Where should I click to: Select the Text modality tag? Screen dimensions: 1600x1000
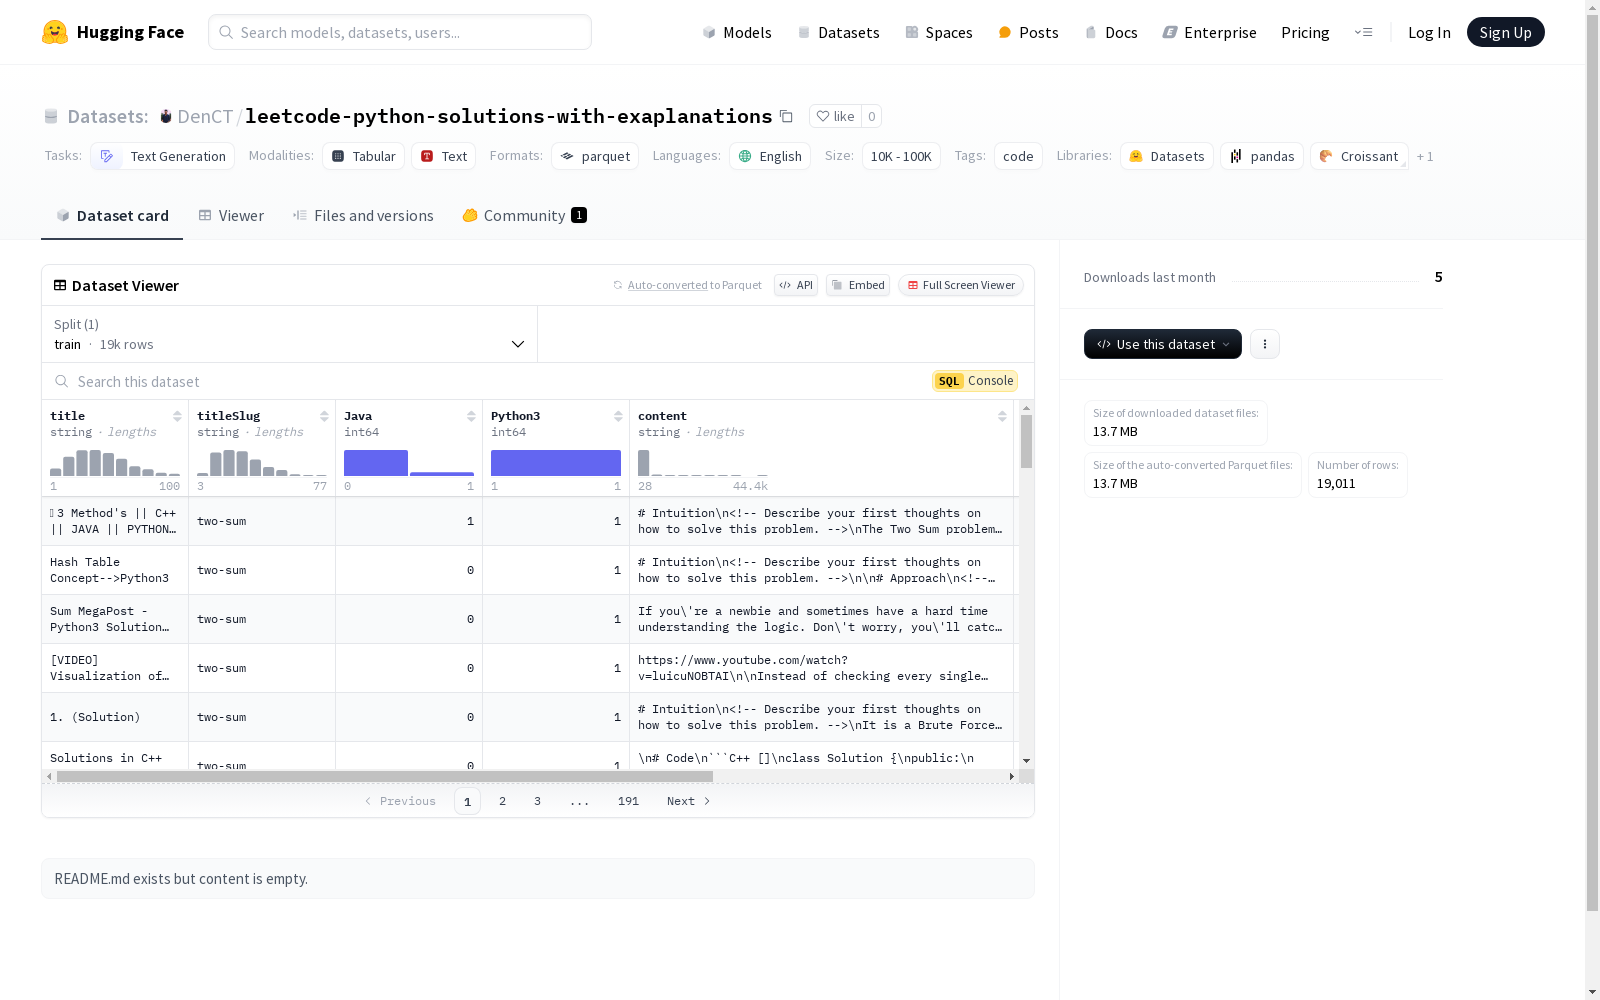pyautogui.click(x=444, y=156)
